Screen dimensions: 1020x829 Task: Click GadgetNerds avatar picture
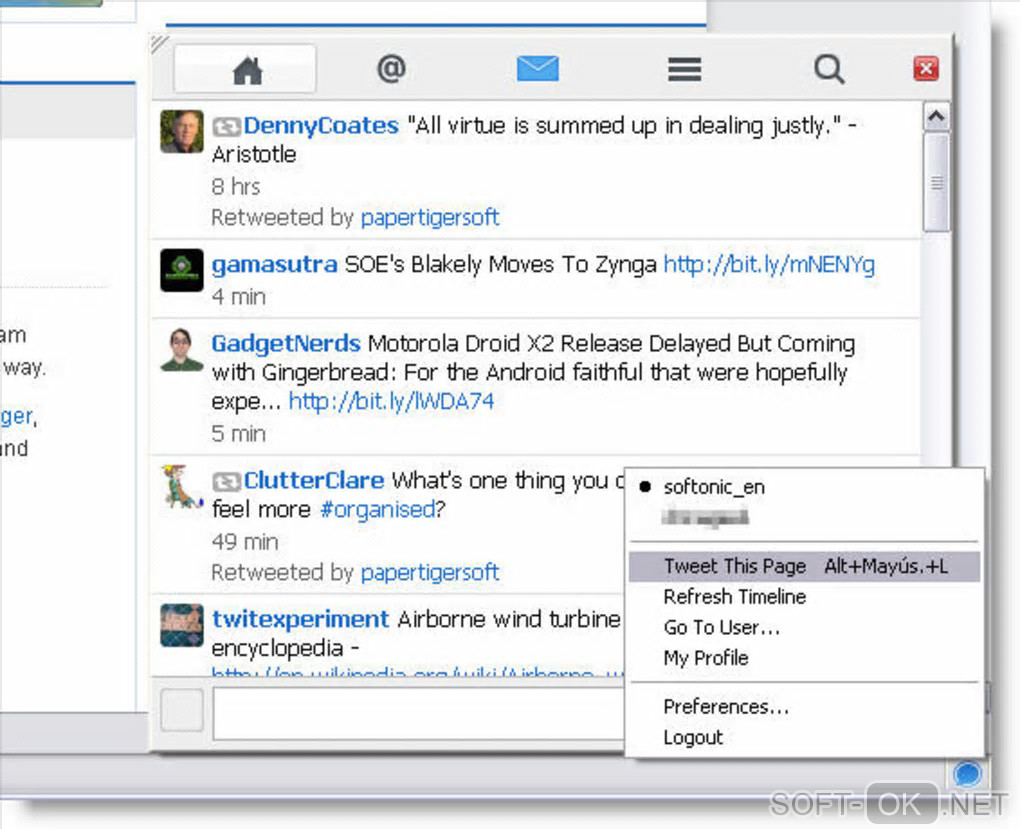coord(181,349)
